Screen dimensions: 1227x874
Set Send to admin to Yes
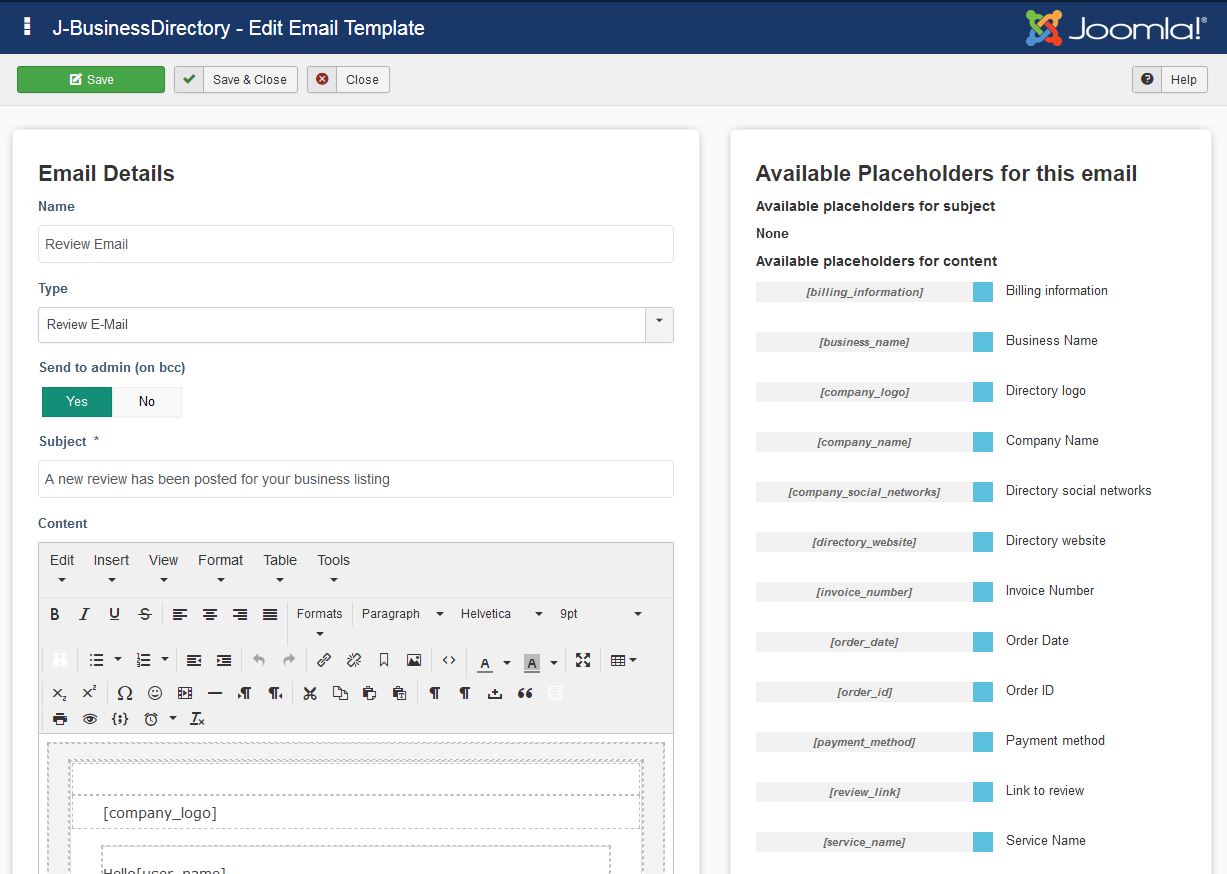(77, 402)
